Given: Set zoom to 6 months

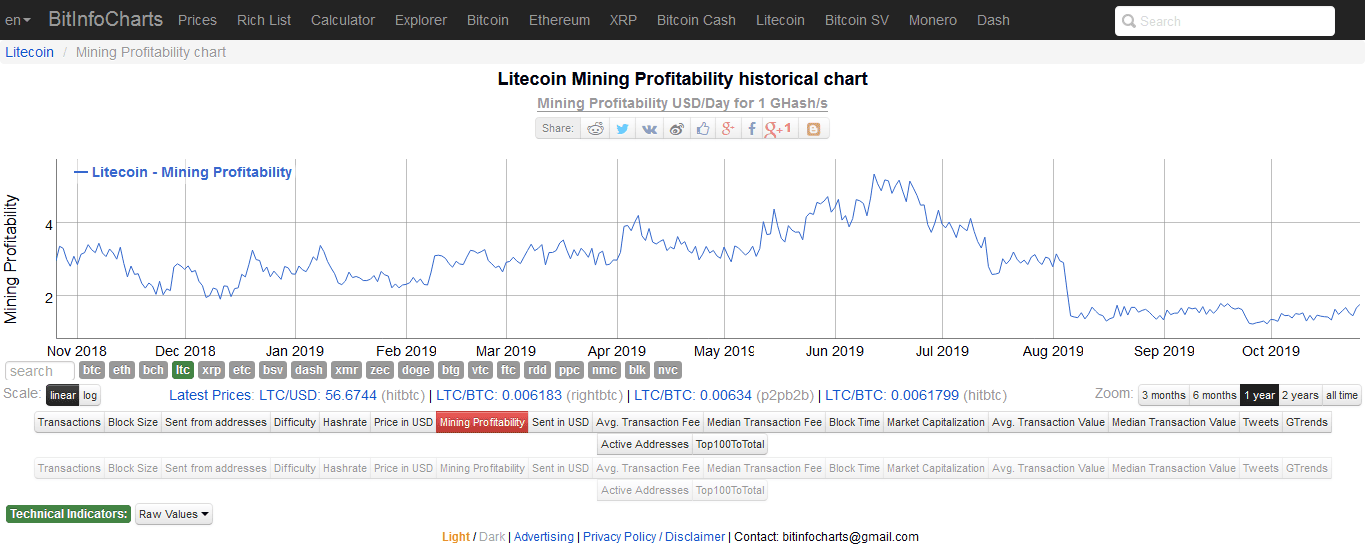Looking at the screenshot, I should pos(1214,395).
